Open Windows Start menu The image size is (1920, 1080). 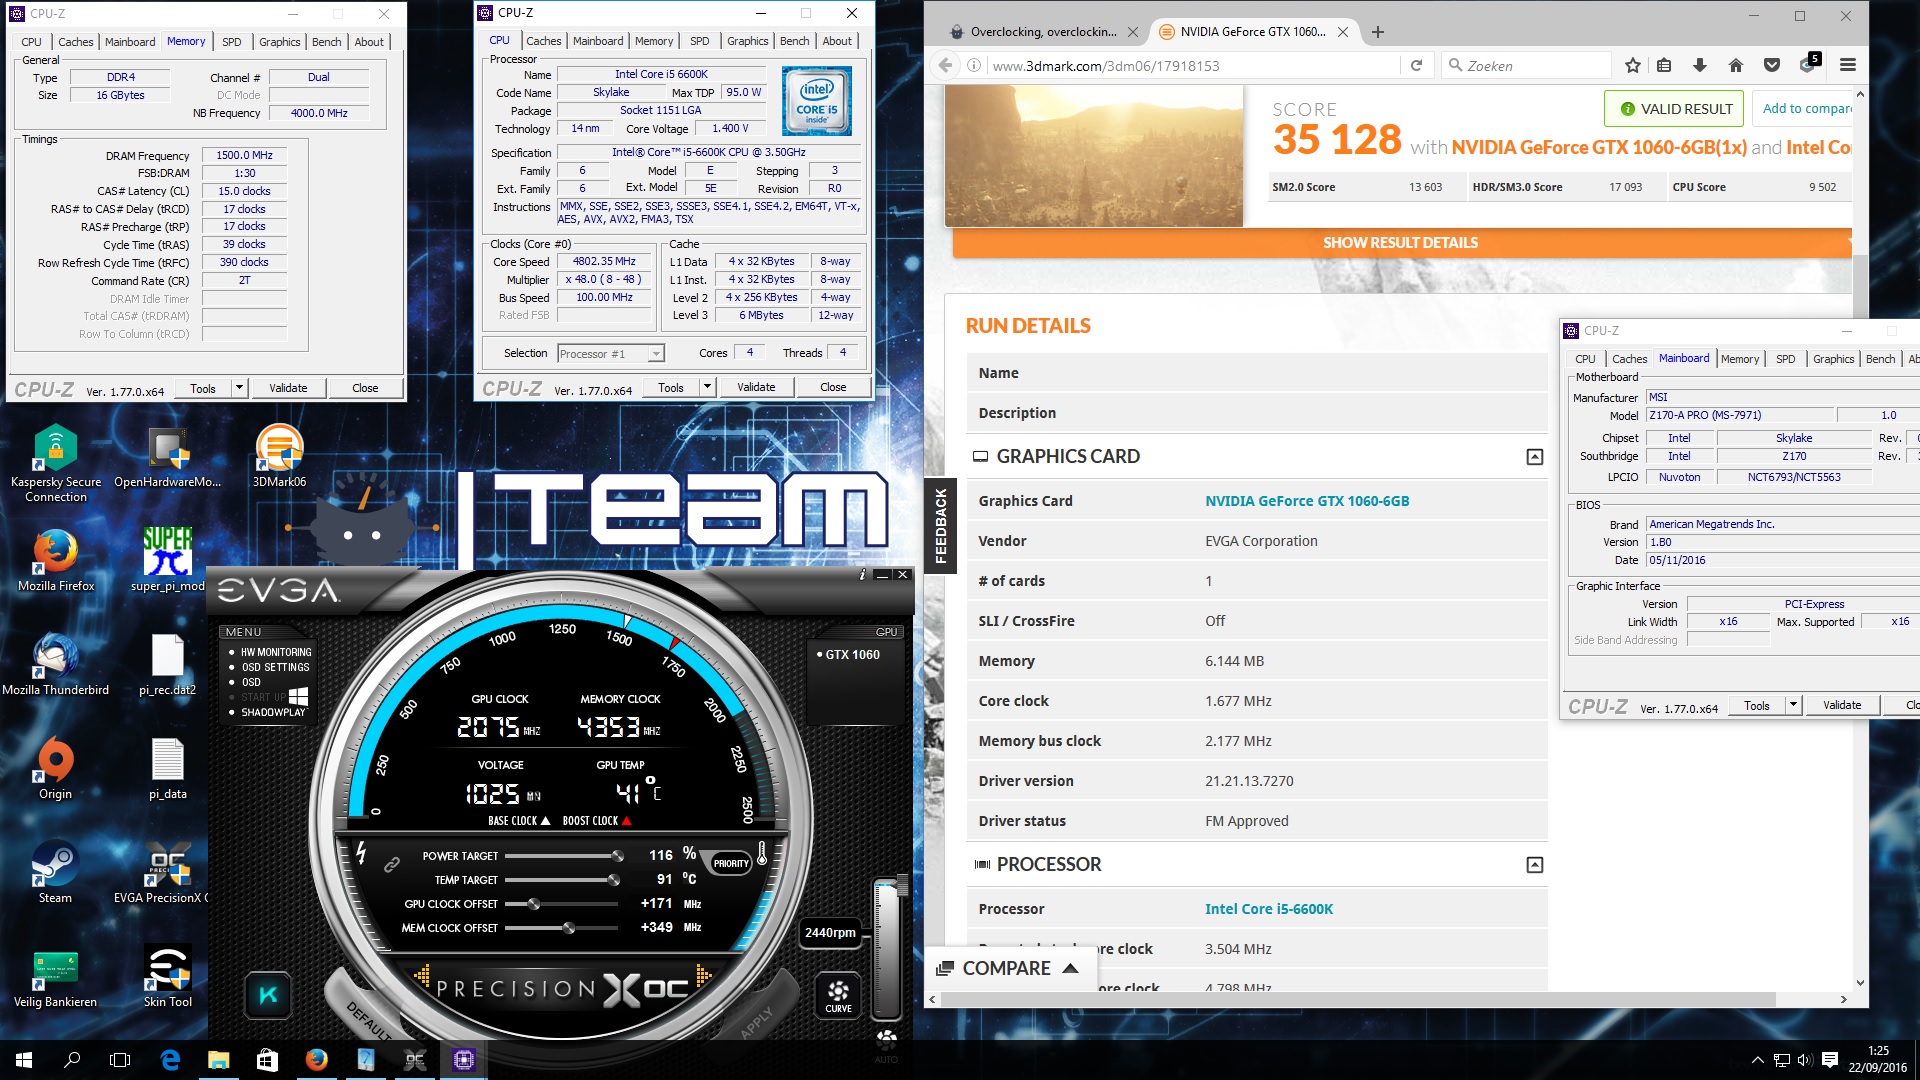[x=24, y=1060]
